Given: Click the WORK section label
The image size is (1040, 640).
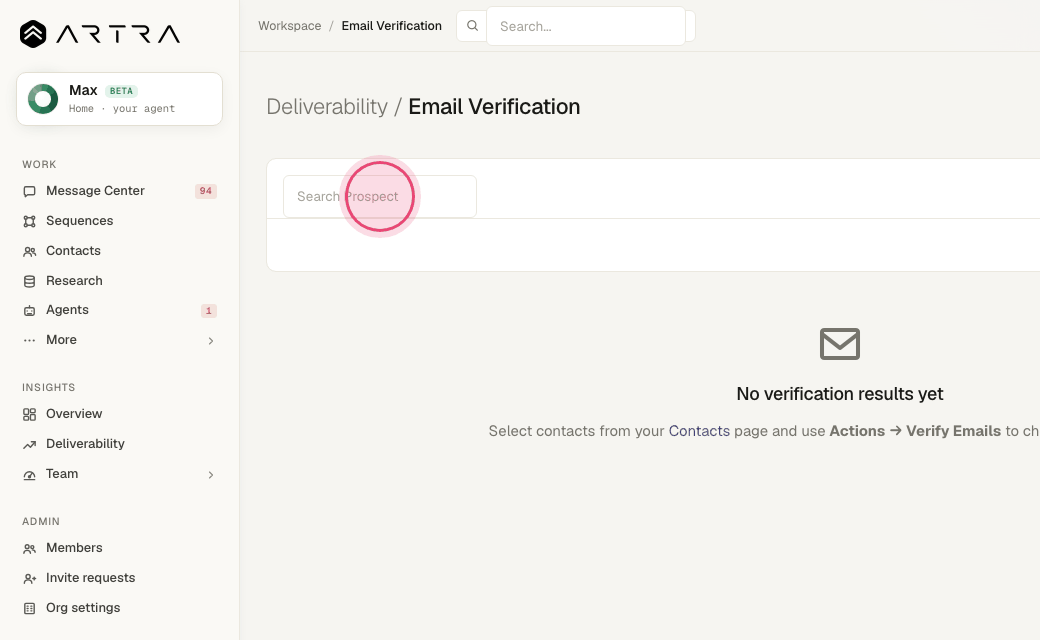Looking at the screenshot, I should [39, 164].
